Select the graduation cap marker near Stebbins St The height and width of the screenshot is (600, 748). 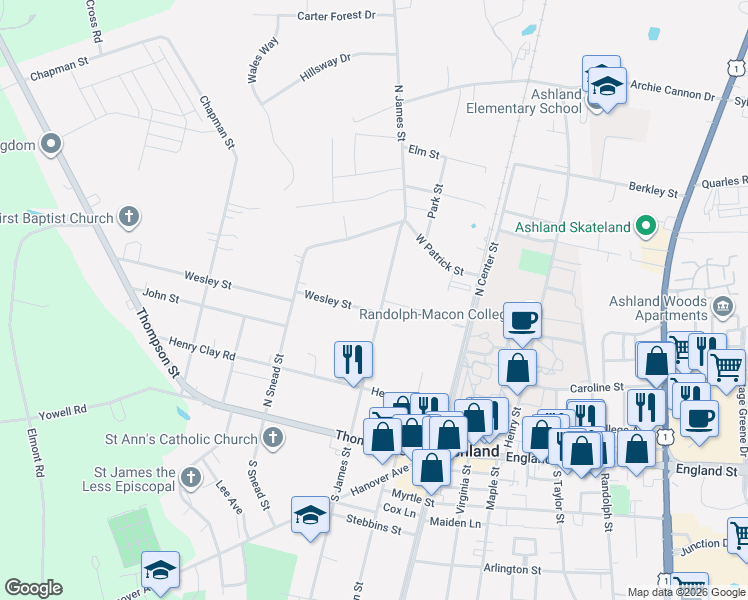pos(310,516)
